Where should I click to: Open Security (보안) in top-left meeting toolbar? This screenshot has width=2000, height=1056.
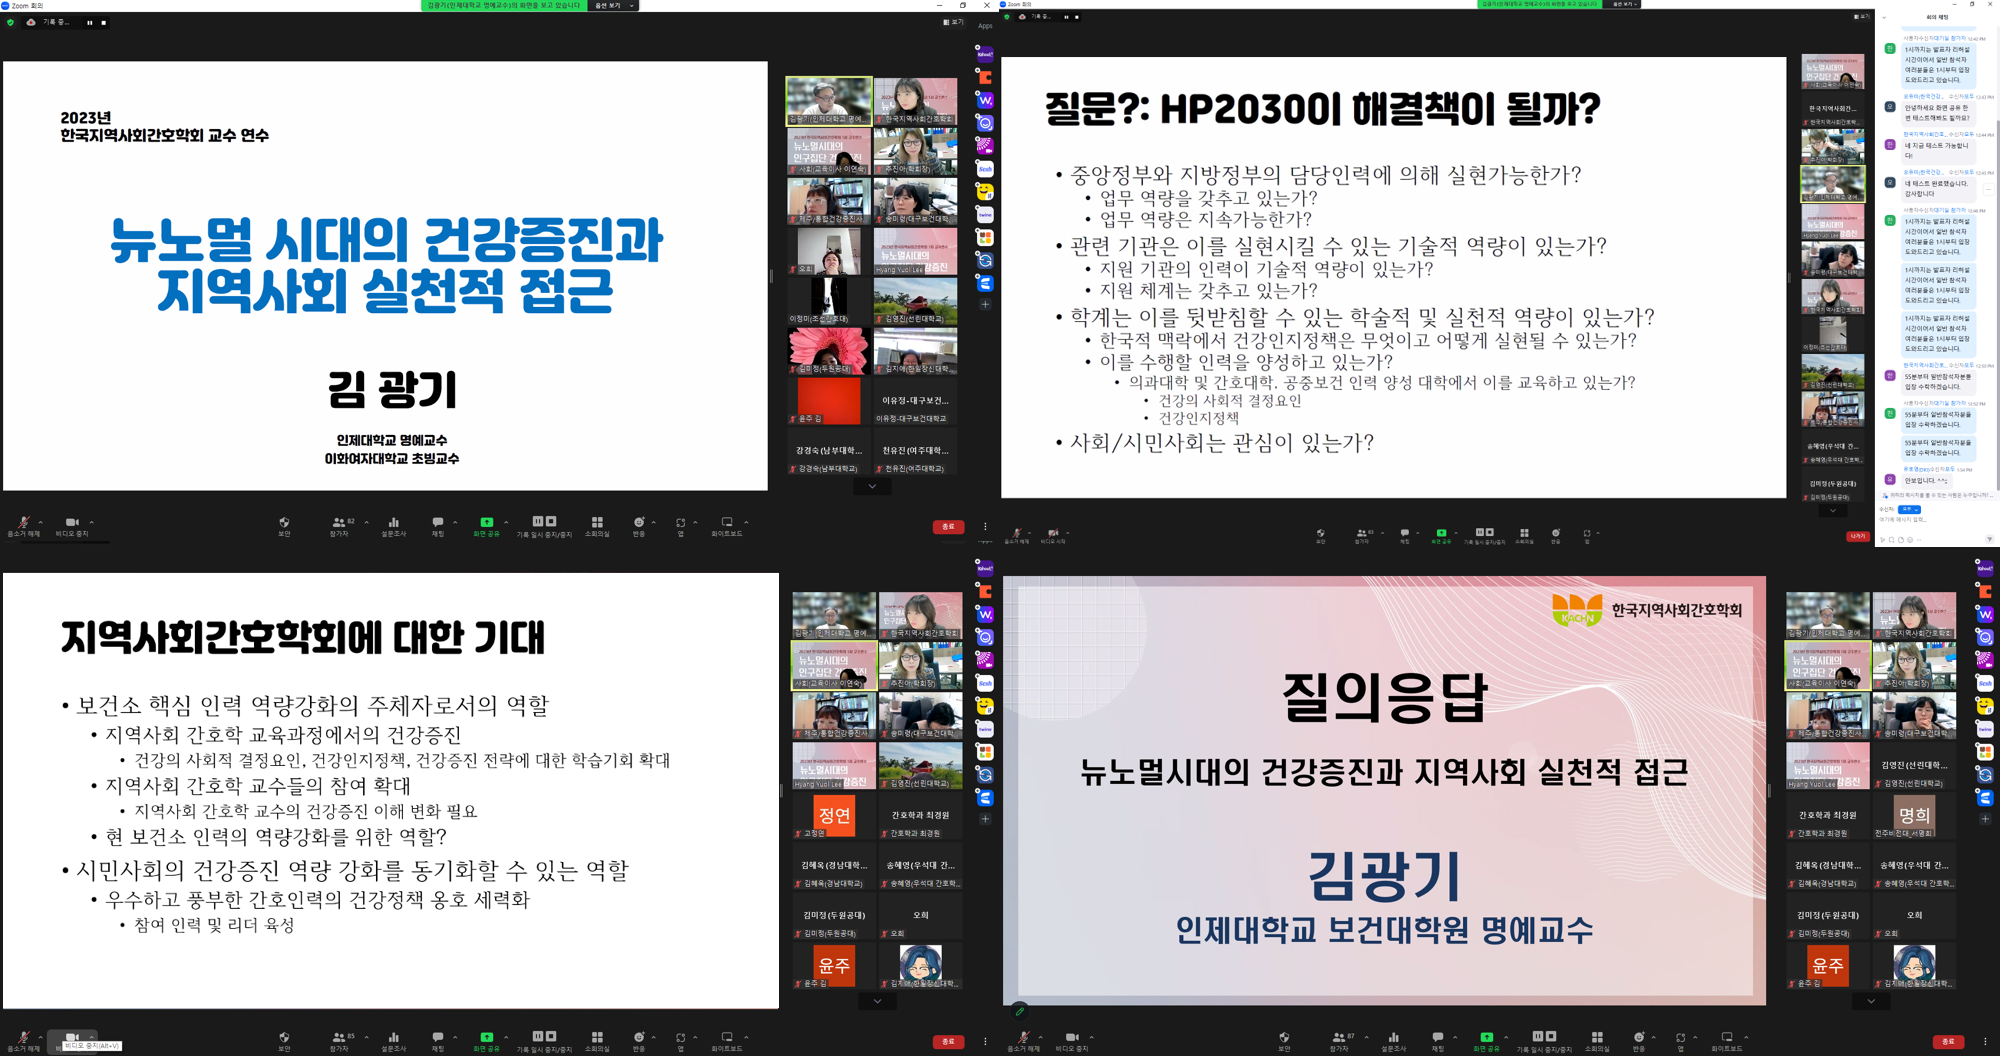[x=284, y=523]
